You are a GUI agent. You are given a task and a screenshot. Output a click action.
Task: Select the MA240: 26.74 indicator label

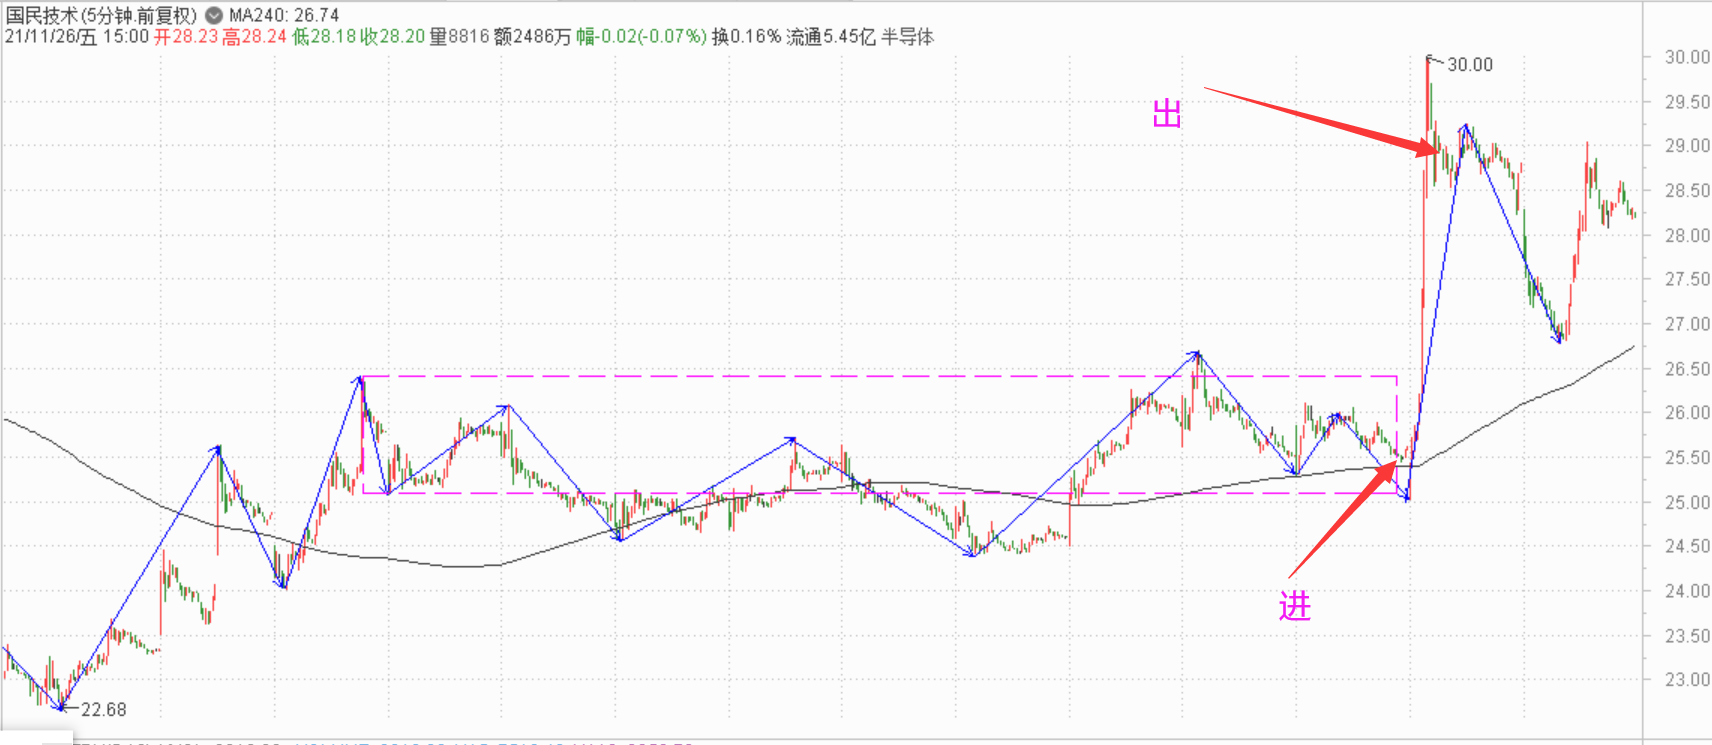pyautogui.click(x=284, y=16)
